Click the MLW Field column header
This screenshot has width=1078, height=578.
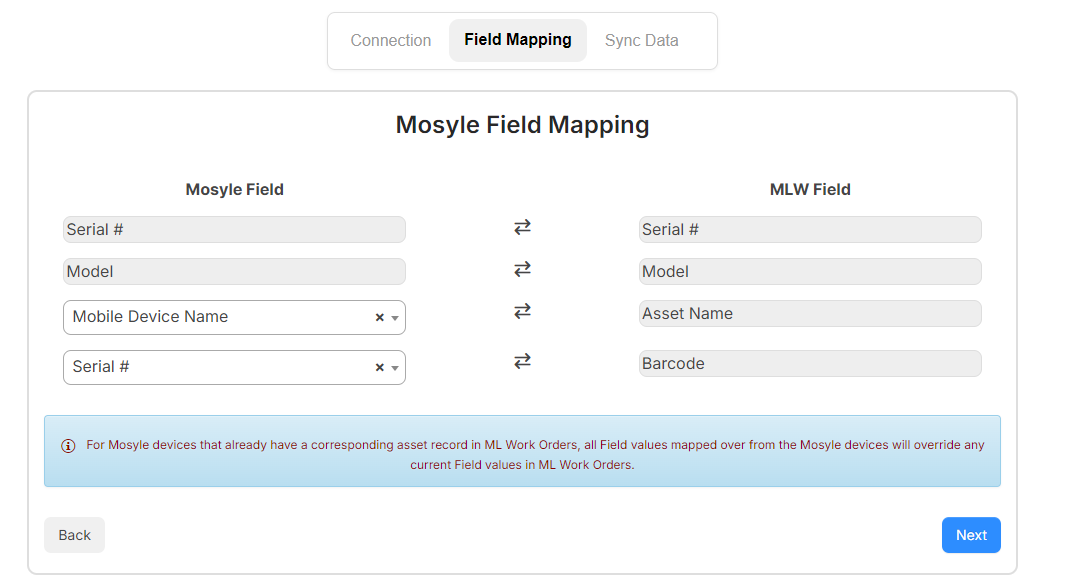click(810, 190)
